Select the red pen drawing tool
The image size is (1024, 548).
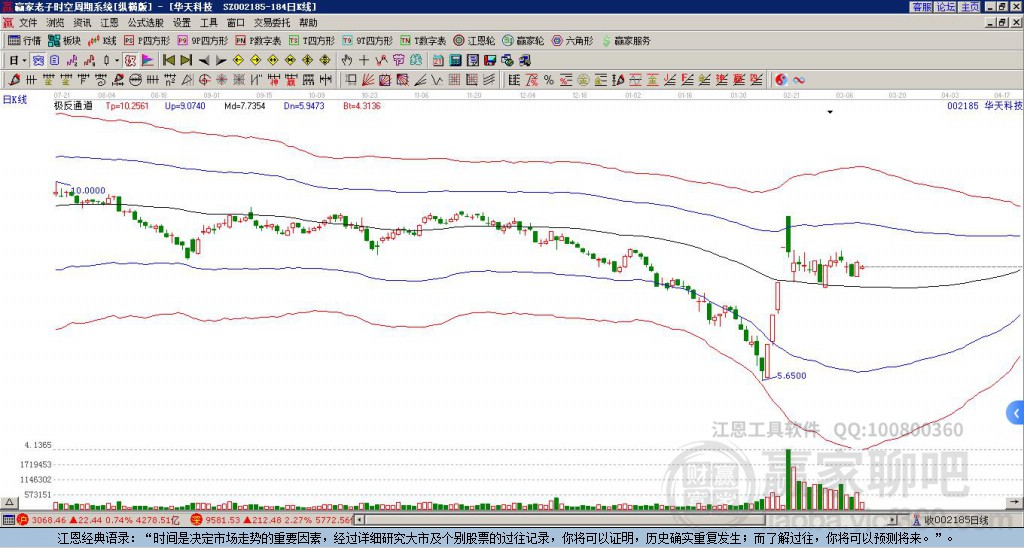click(x=14, y=80)
